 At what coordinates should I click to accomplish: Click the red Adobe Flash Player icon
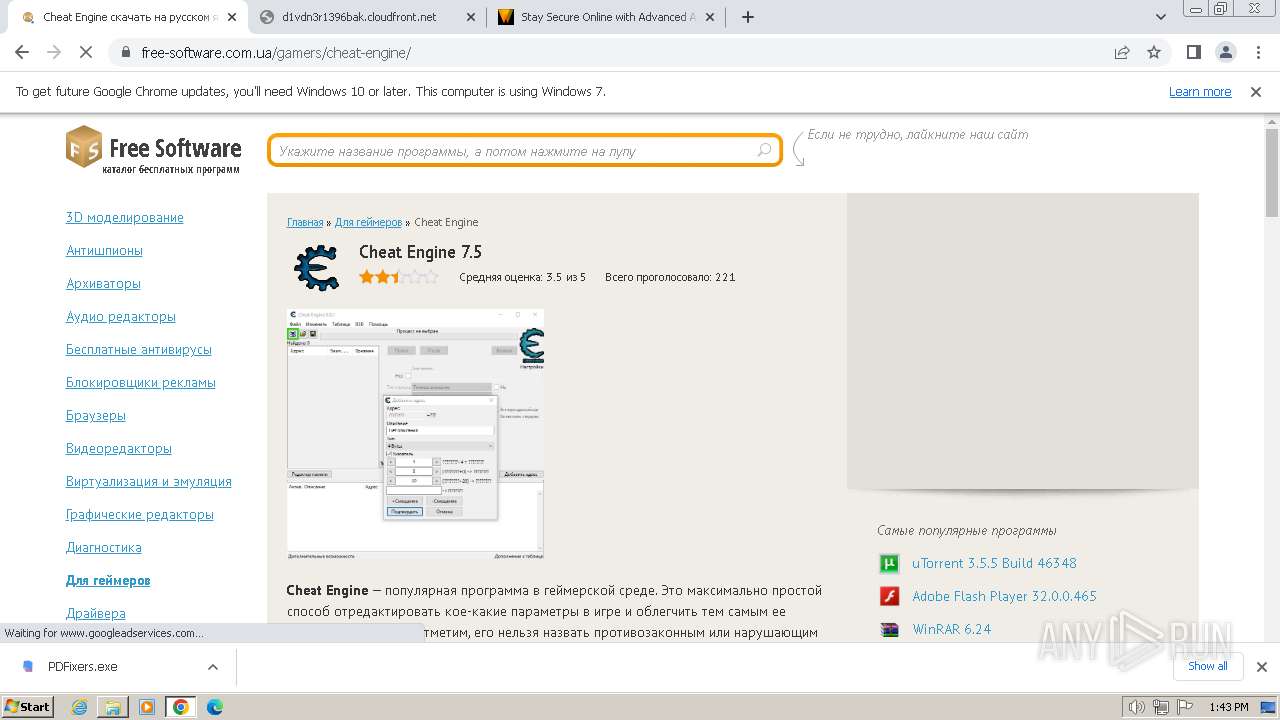[x=889, y=596]
